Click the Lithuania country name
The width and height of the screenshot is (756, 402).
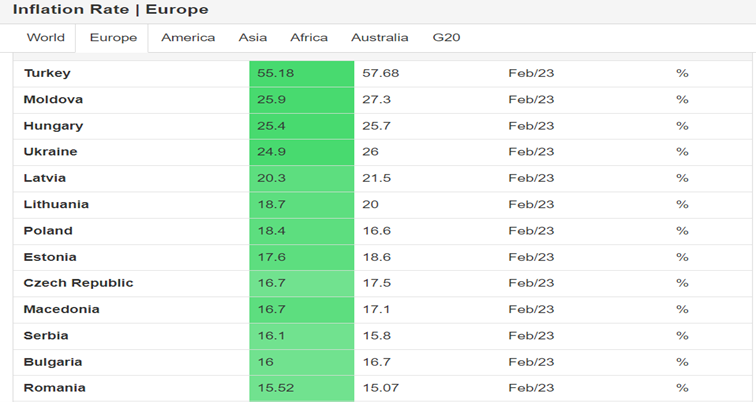(x=56, y=204)
